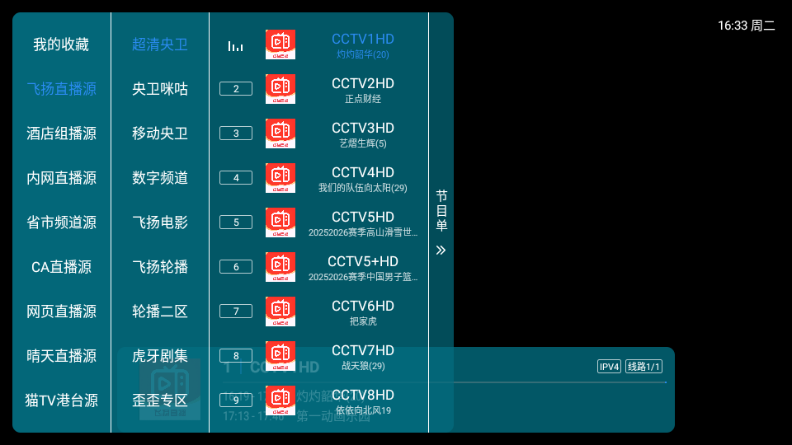Screen dimensions: 792x445
Task: Click the 把家虎 program subtitle
Action: click(363, 321)
